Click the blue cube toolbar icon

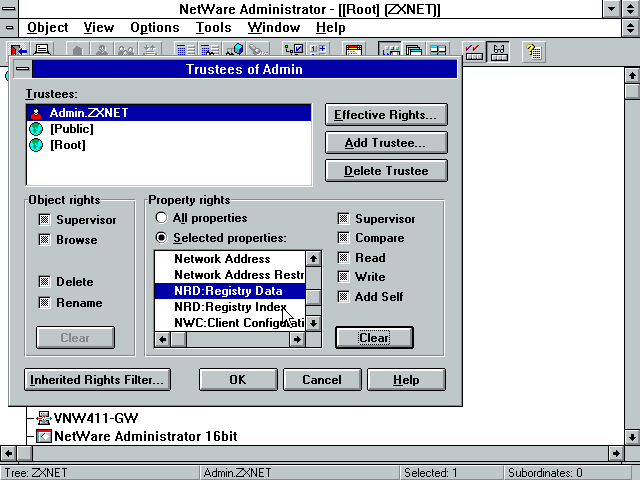[x=235, y=50]
